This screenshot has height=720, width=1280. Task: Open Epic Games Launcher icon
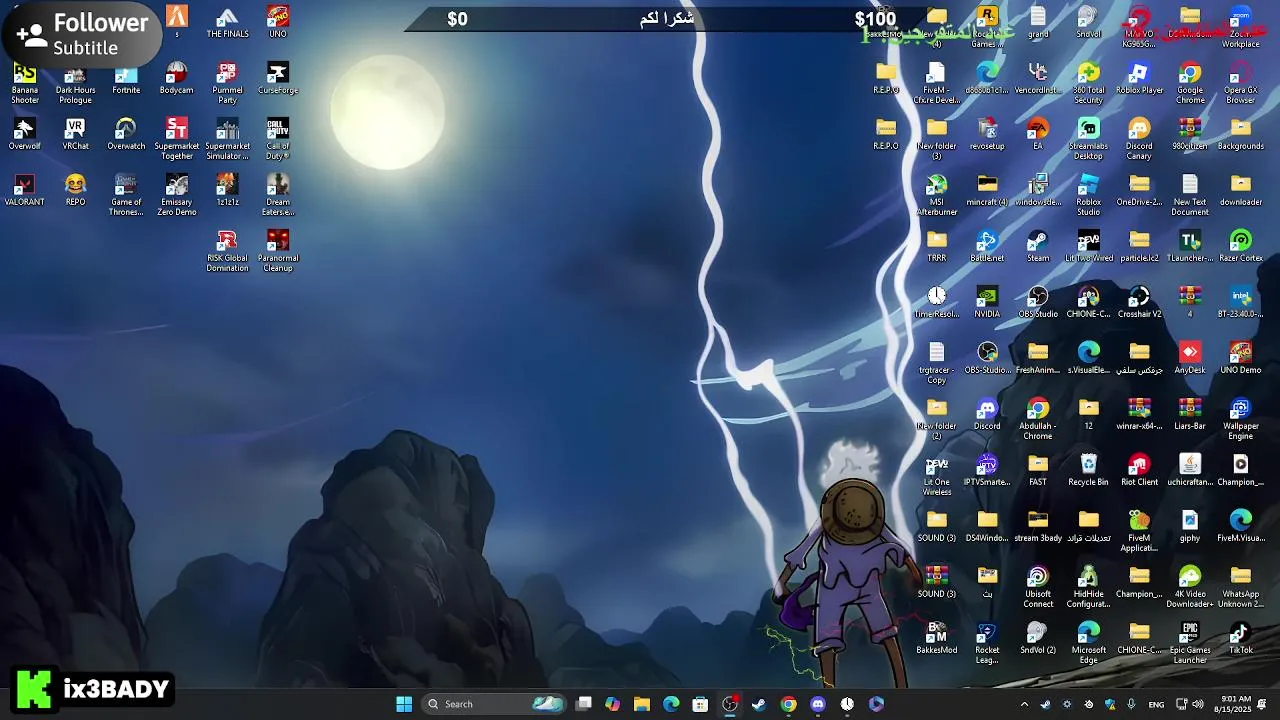click(x=1190, y=643)
